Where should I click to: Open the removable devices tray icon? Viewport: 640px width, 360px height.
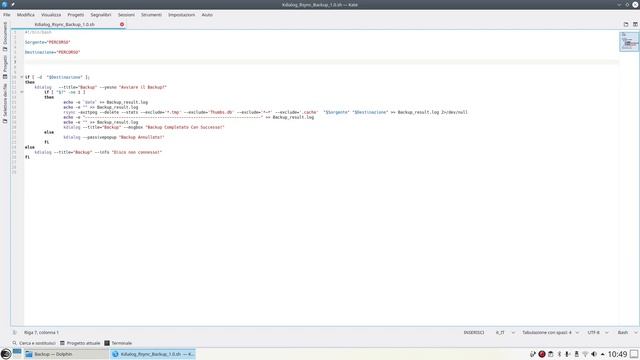576,354
